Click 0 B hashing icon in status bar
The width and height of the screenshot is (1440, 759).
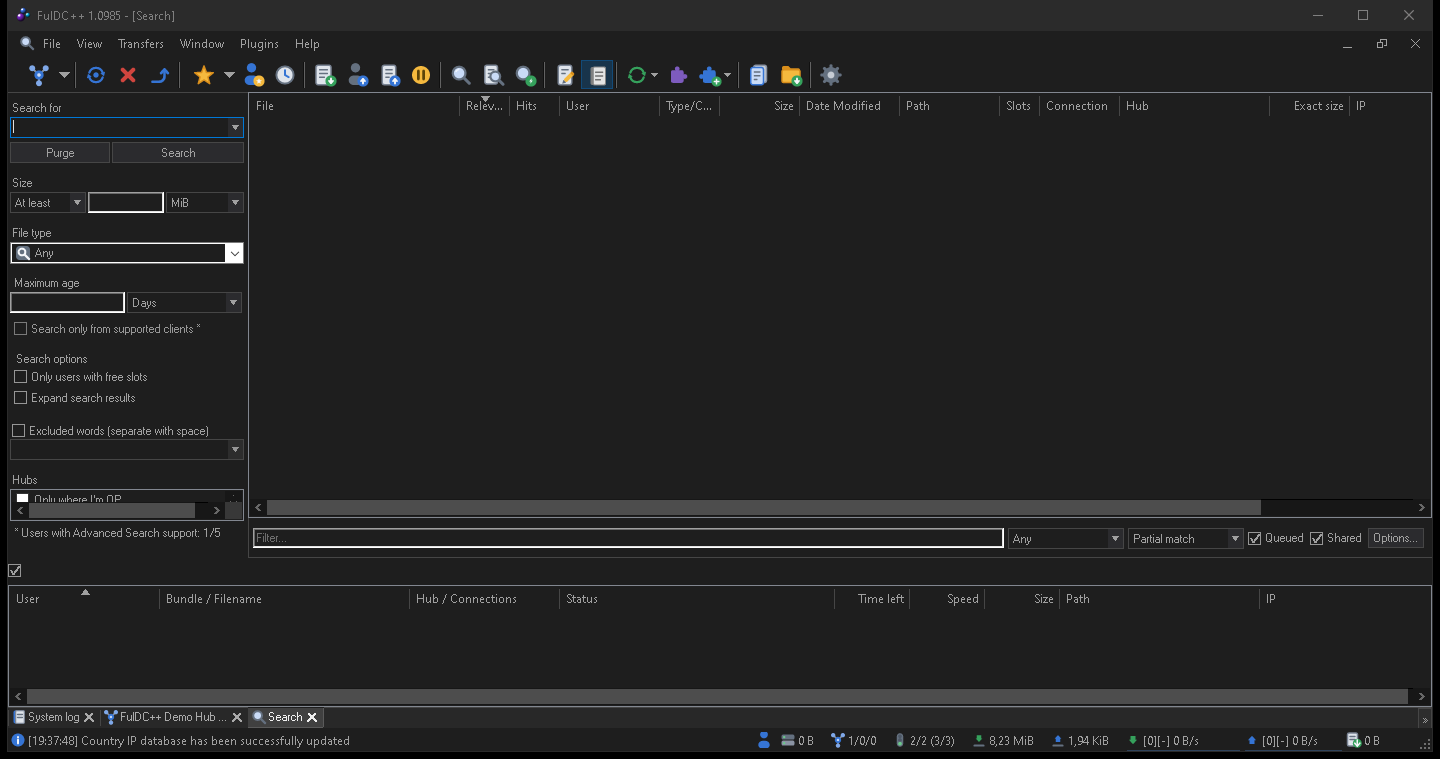797,741
